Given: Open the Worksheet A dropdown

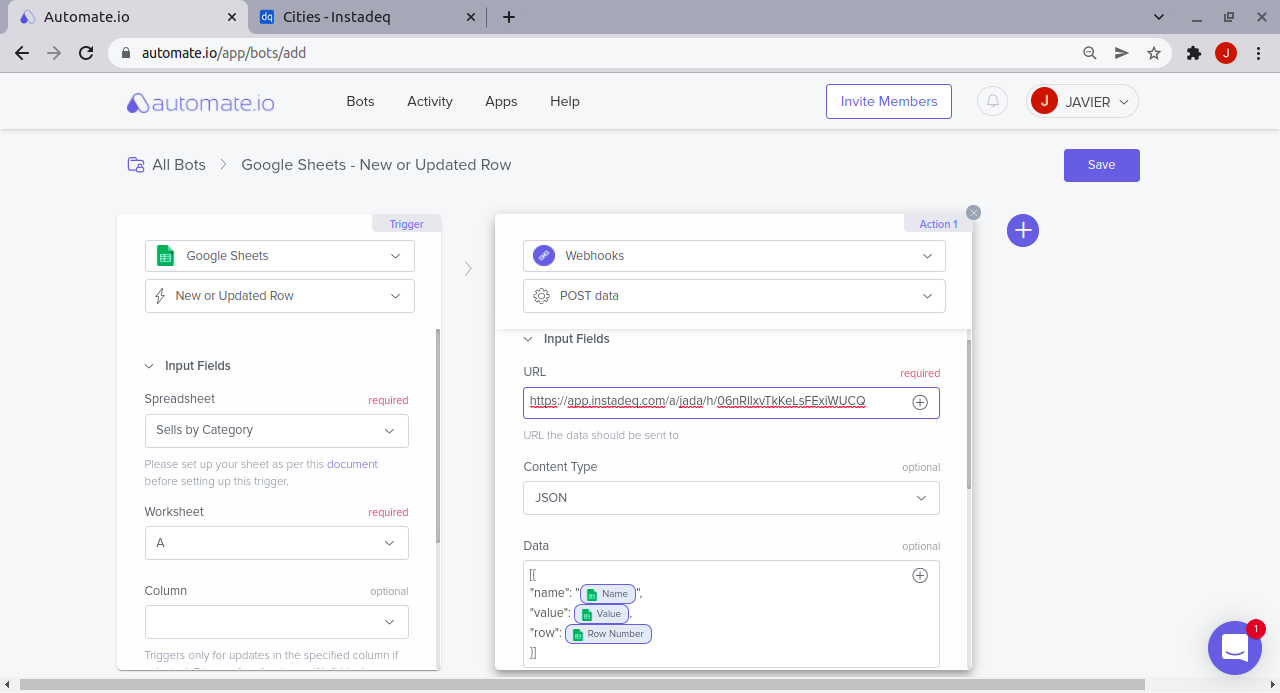Looking at the screenshot, I should (x=277, y=543).
